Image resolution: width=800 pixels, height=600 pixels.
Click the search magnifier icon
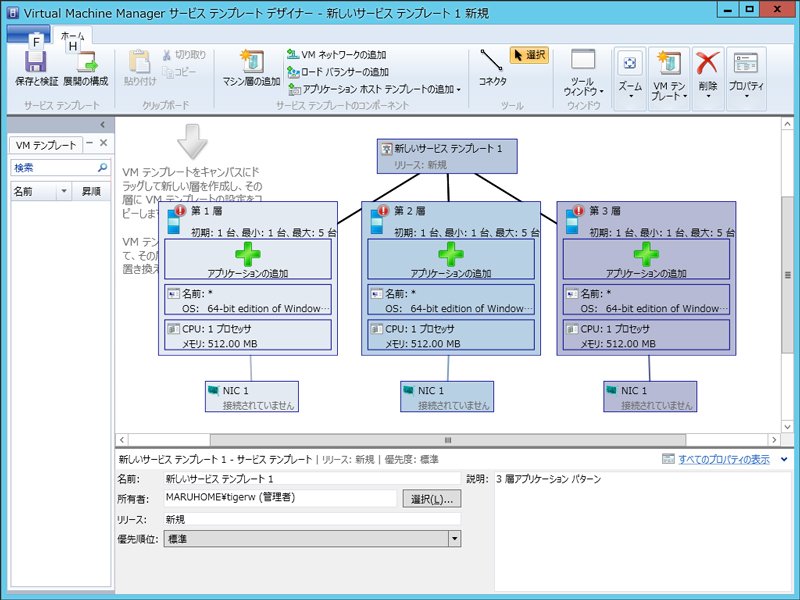[102, 167]
